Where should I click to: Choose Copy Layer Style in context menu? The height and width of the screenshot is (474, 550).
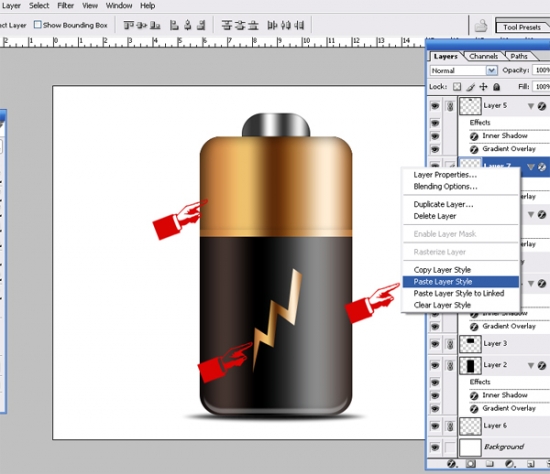[461, 270]
